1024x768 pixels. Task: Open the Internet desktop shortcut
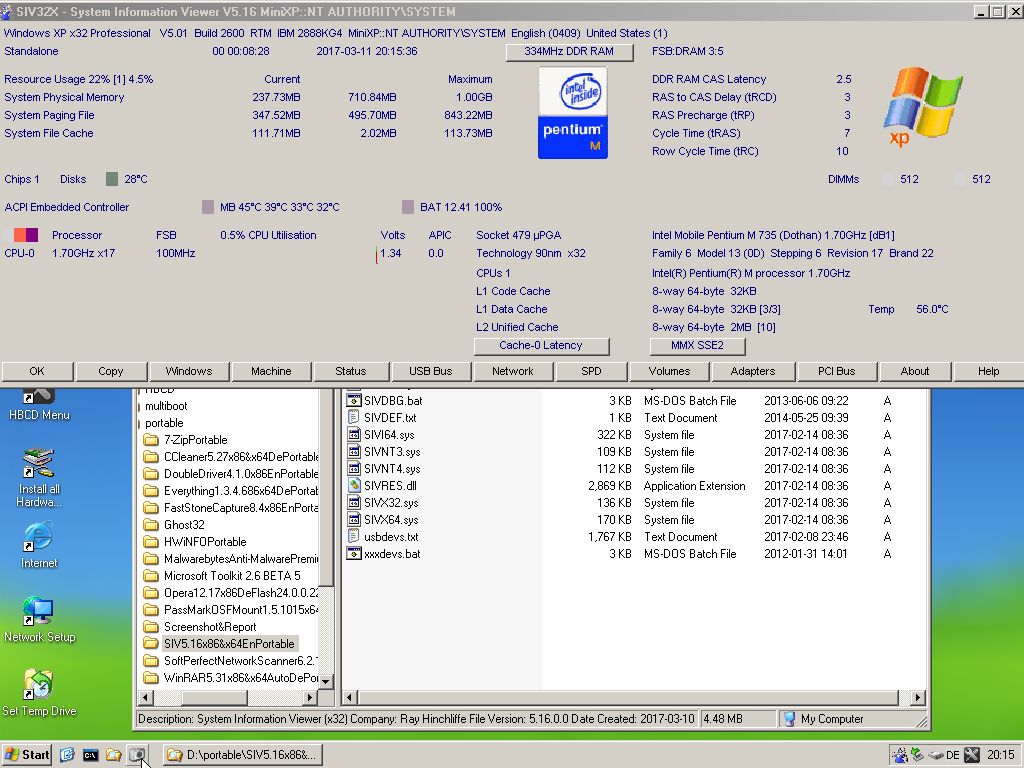[39, 545]
